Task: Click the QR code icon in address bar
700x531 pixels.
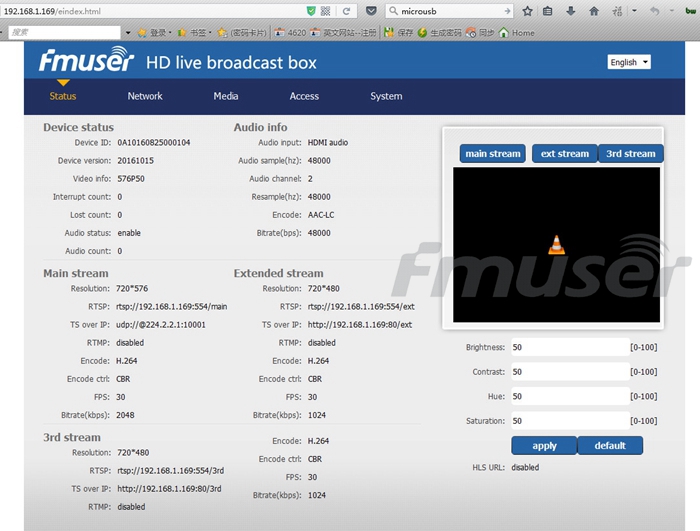Action: click(x=325, y=11)
